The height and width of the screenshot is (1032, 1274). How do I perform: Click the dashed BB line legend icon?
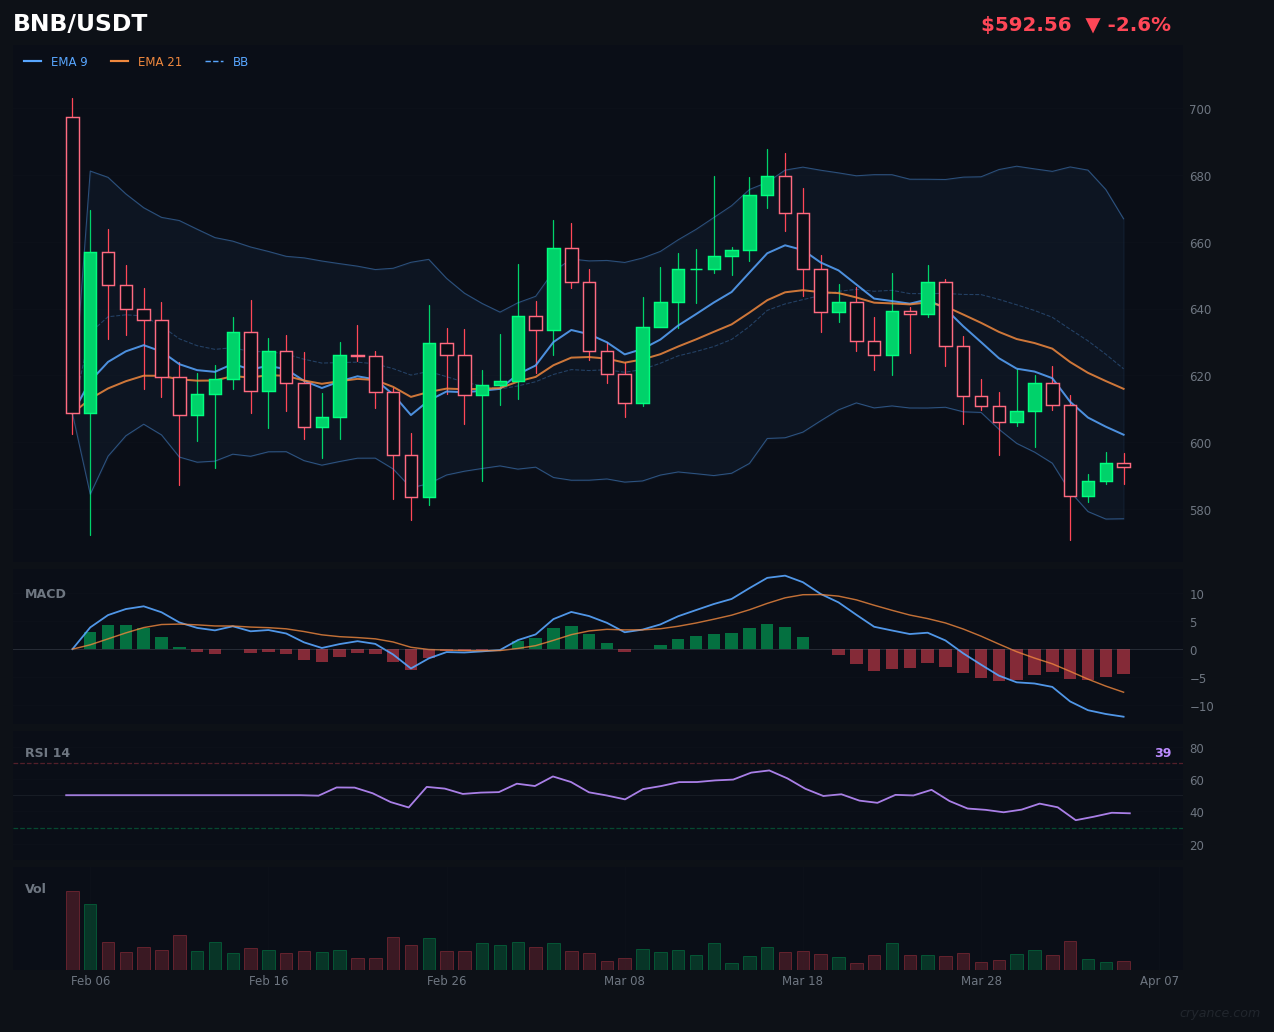tap(215, 62)
